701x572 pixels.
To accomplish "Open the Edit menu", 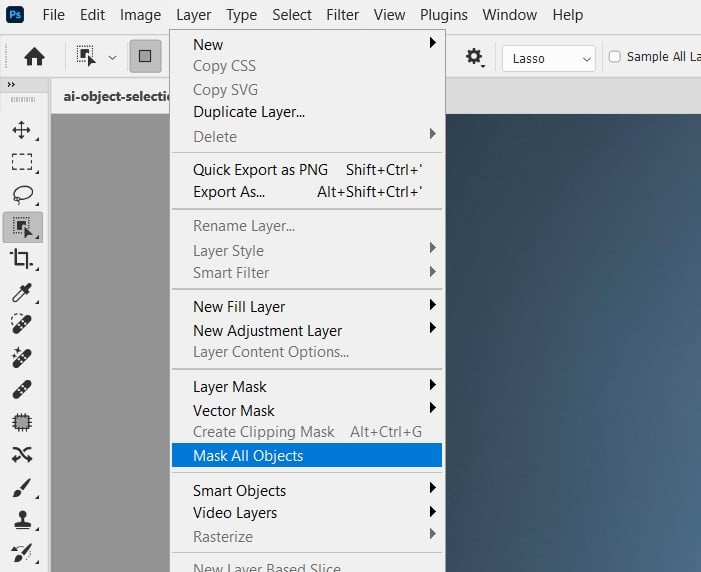I will pyautogui.click(x=93, y=15).
